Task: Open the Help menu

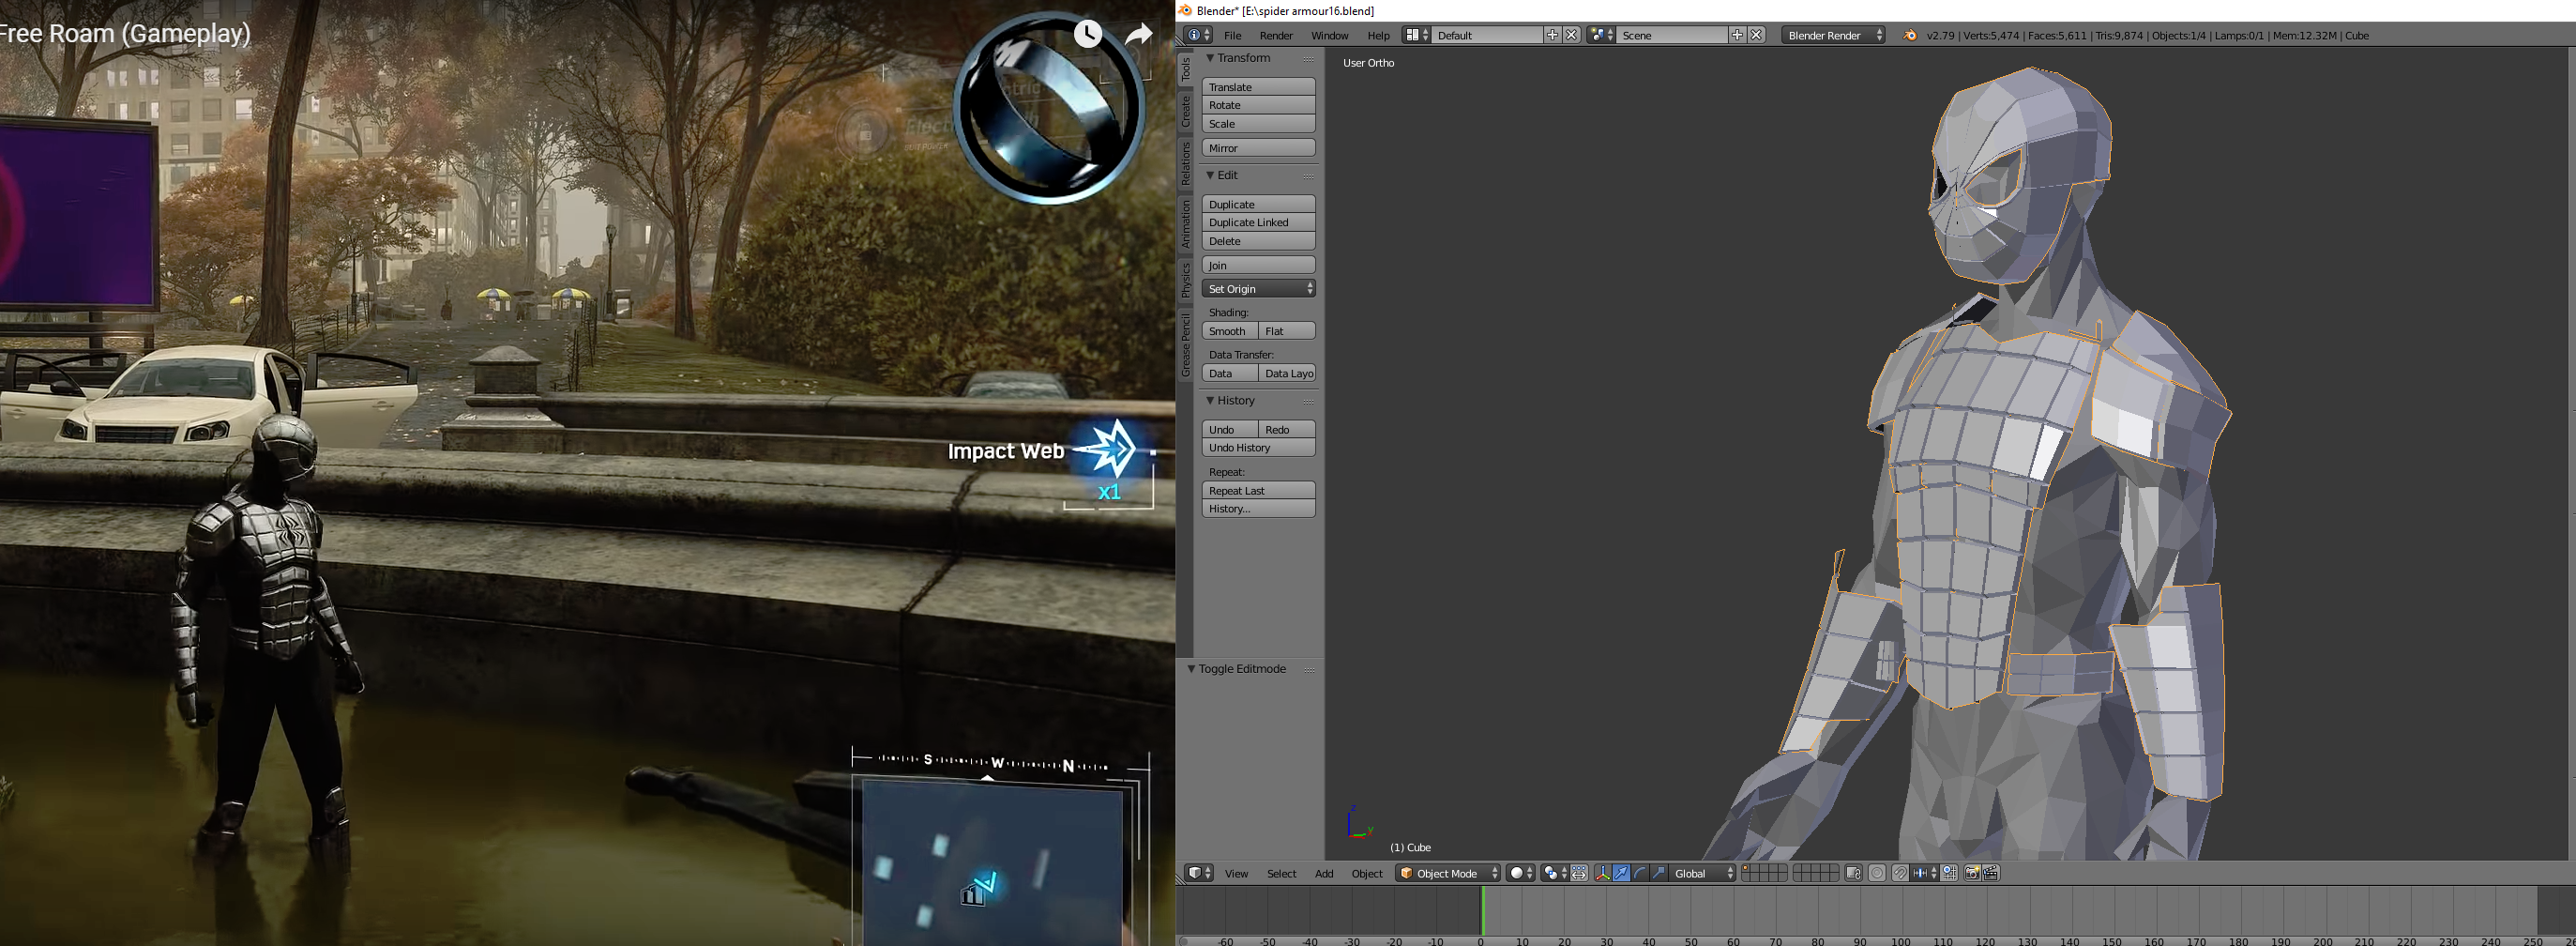Action: coord(1378,35)
